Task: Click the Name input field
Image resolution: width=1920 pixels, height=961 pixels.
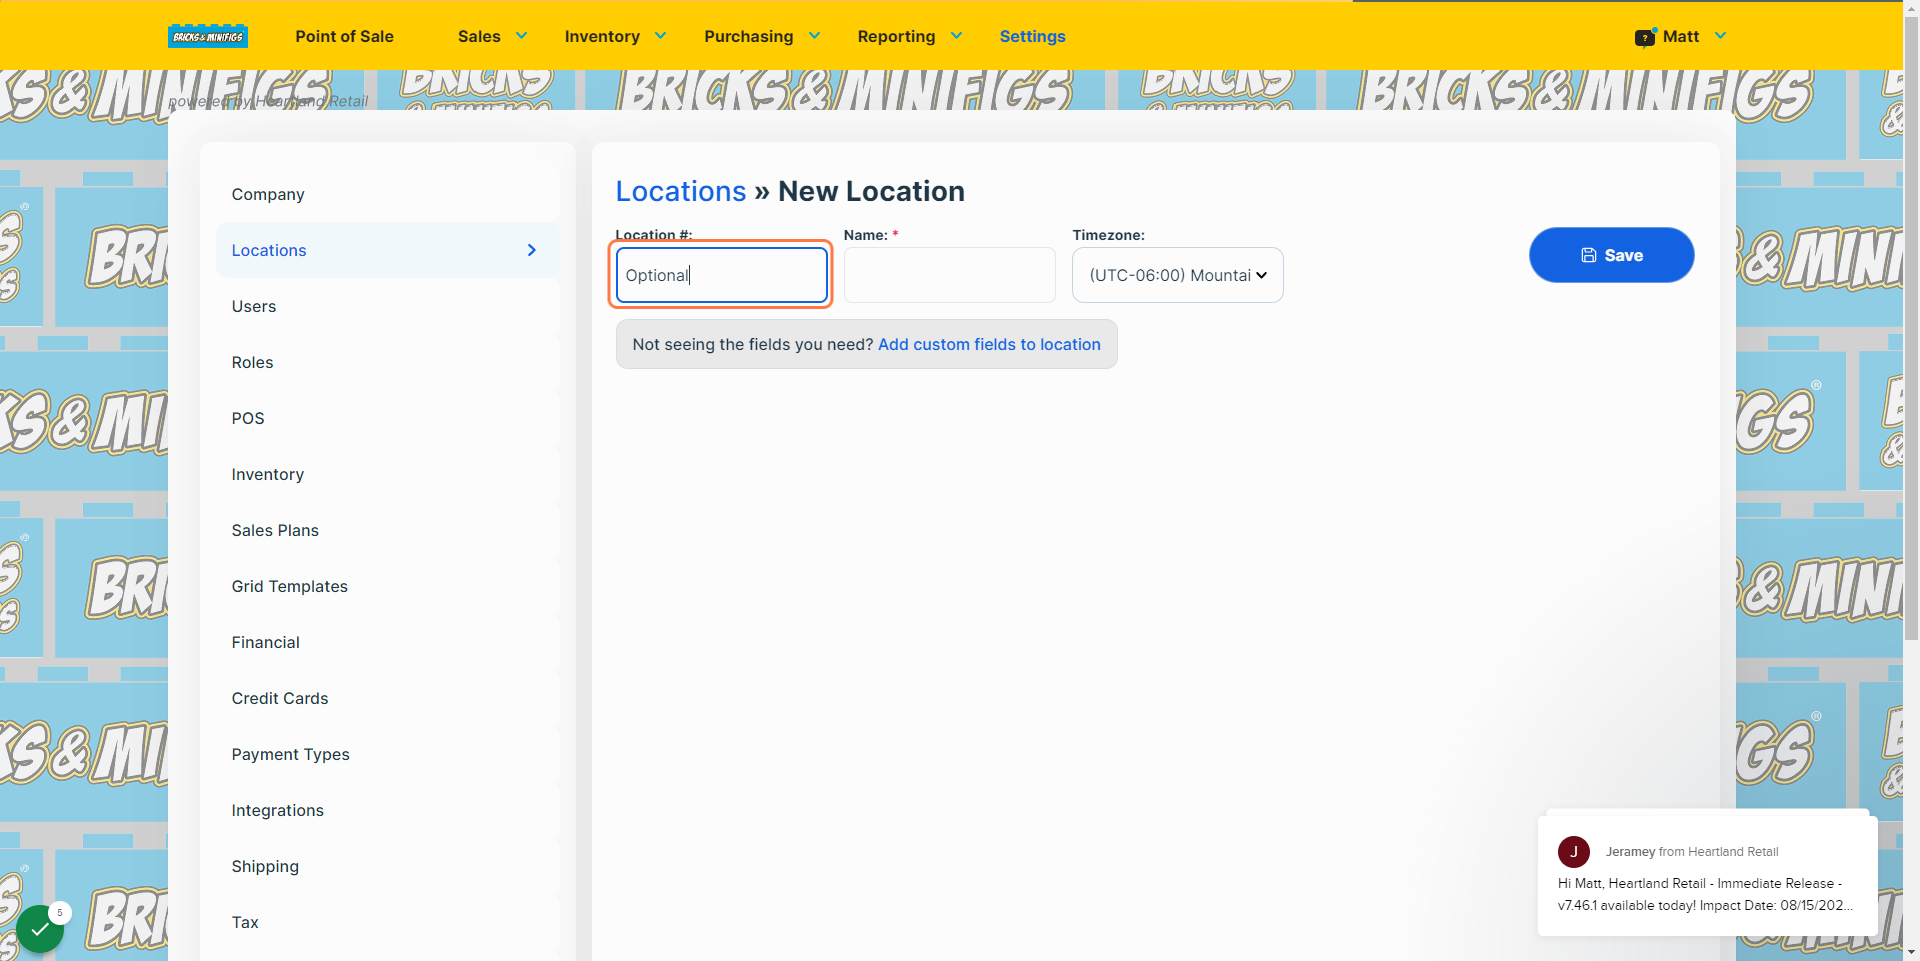Action: (x=949, y=275)
